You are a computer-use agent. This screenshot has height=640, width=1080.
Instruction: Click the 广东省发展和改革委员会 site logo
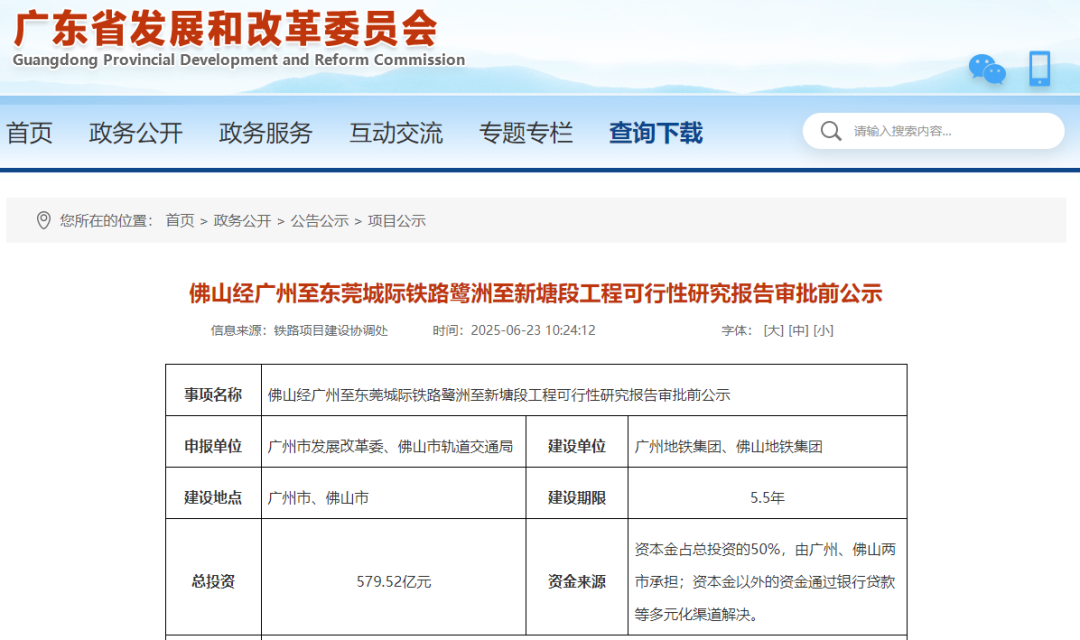point(225,28)
